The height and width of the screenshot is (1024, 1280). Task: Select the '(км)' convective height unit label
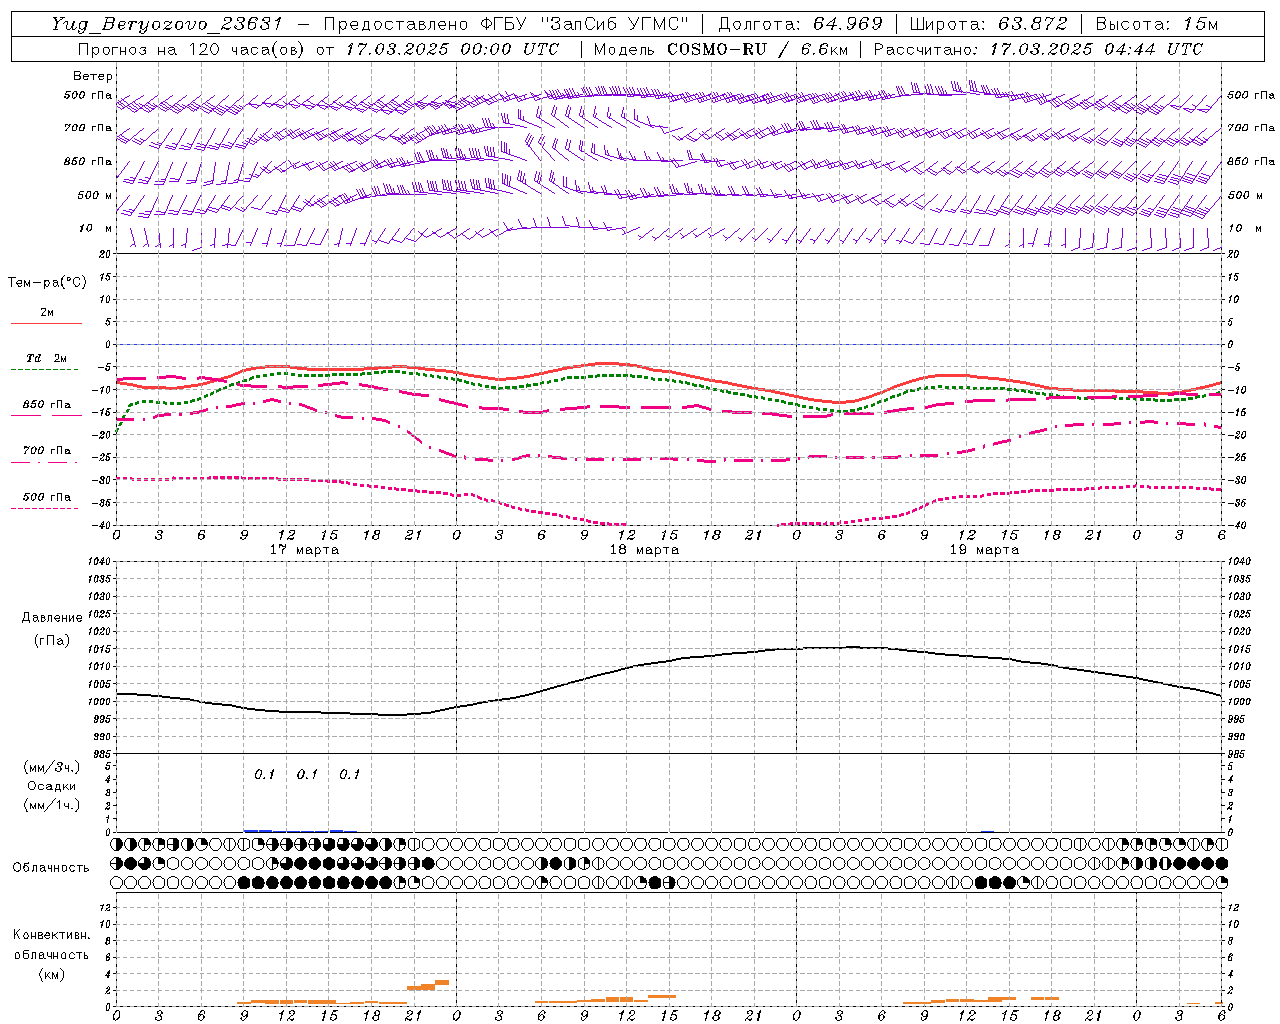pos(51,974)
